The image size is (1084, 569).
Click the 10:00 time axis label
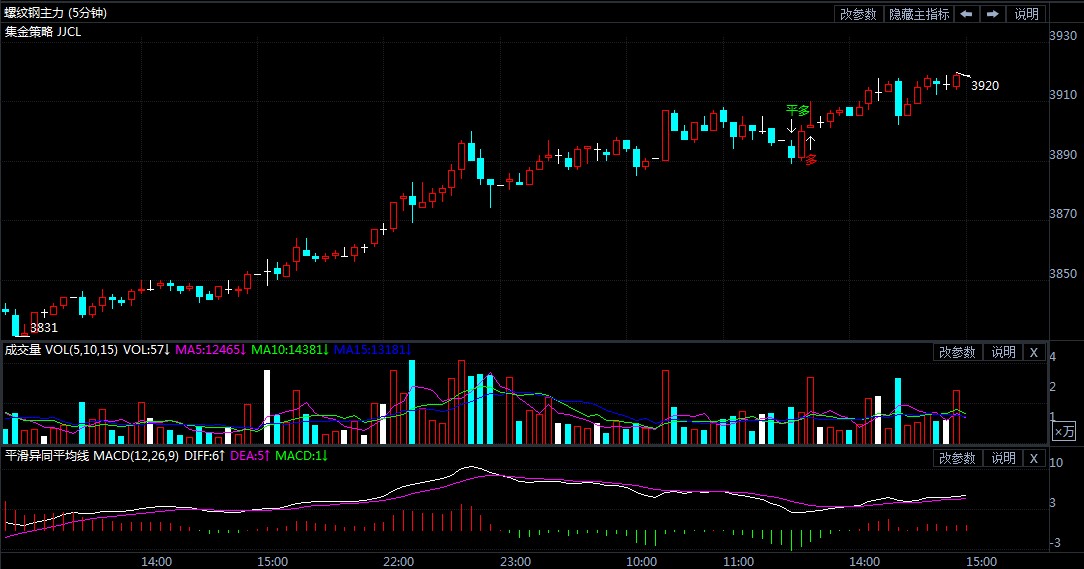pos(641,561)
